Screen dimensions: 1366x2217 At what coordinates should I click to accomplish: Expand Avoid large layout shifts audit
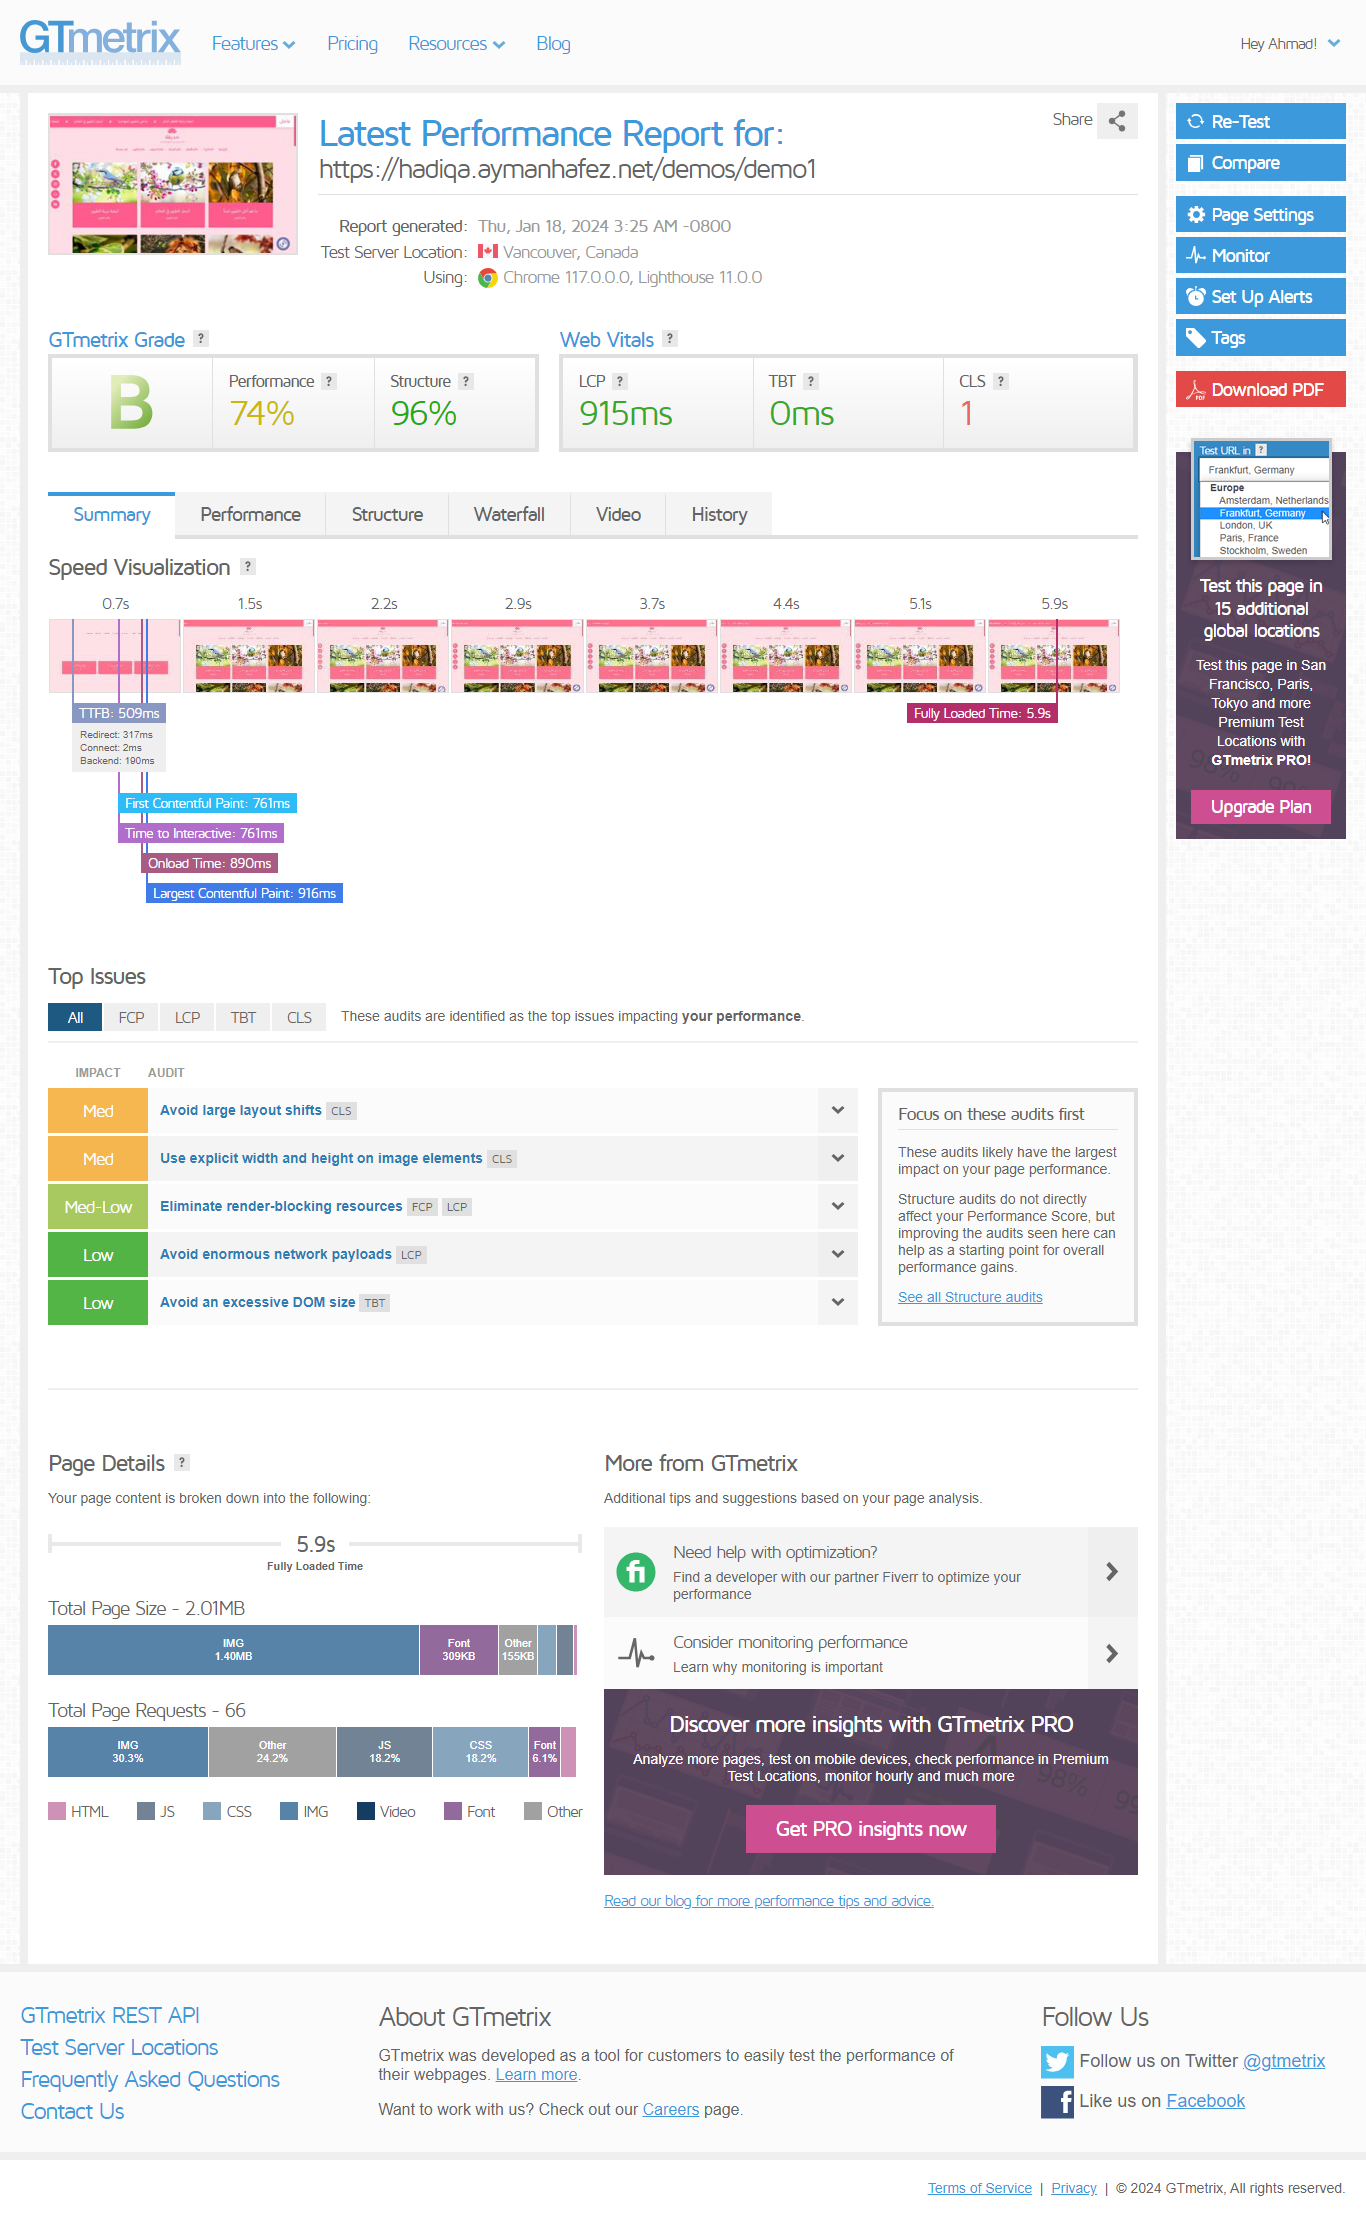pyautogui.click(x=837, y=1110)
